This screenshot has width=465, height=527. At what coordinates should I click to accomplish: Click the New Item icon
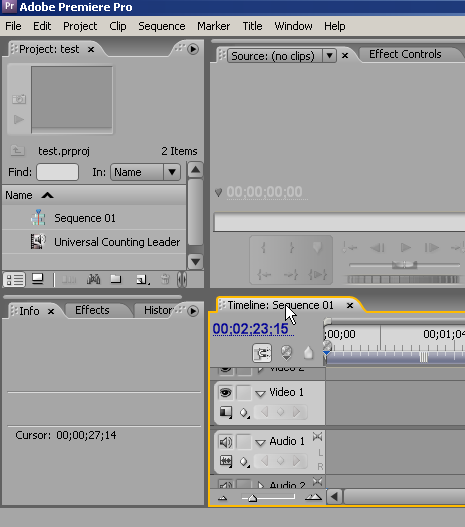142,279
